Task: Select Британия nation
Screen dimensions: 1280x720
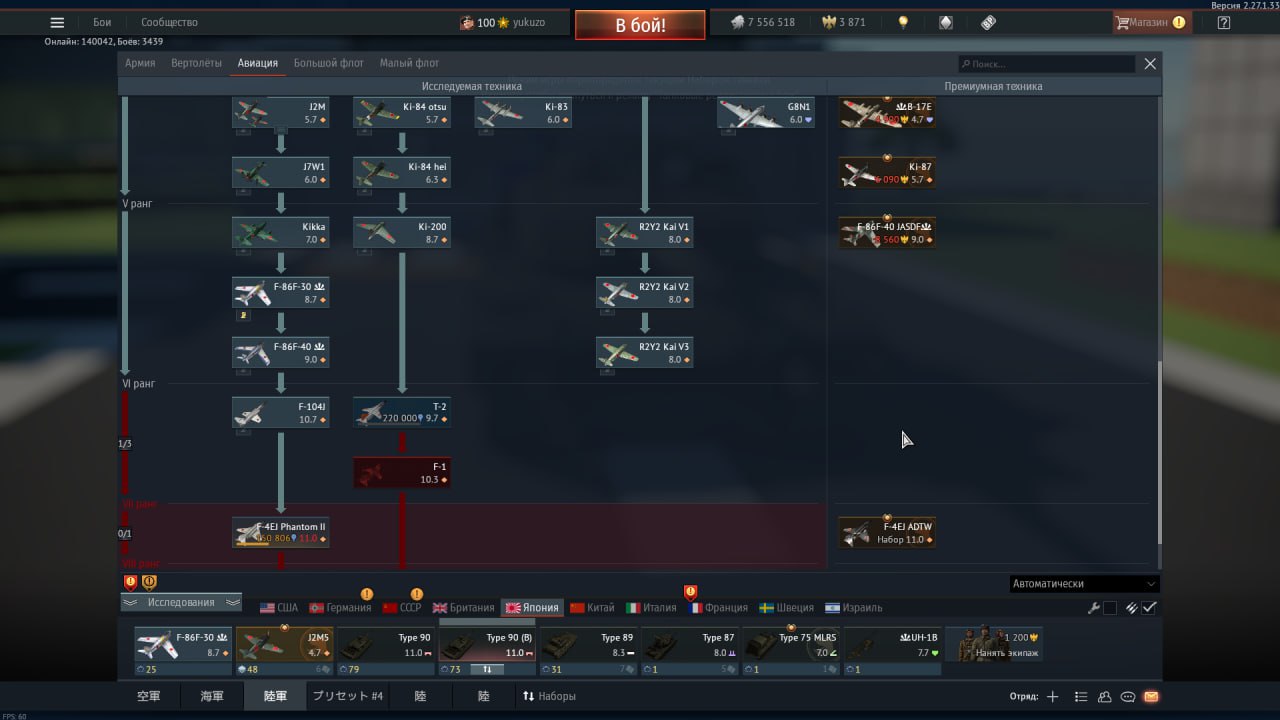Action: [463, 608]
